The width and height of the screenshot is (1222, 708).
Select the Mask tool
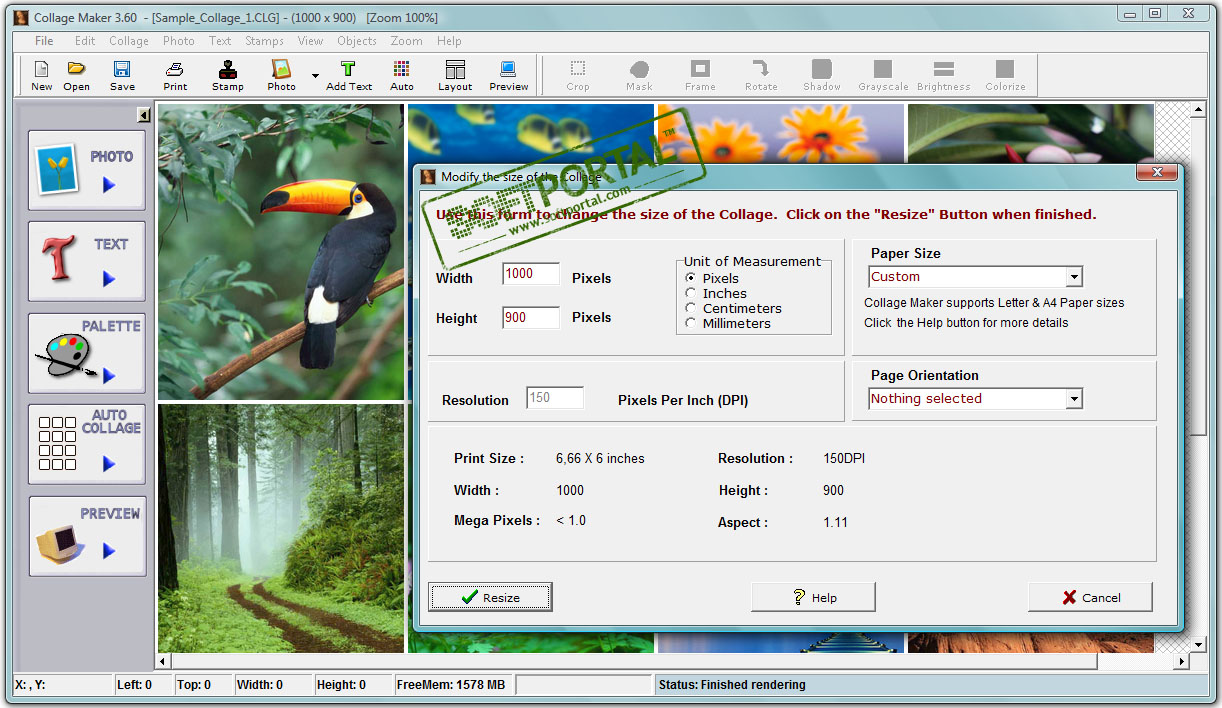pyautogui.click(x=639, y=75)
